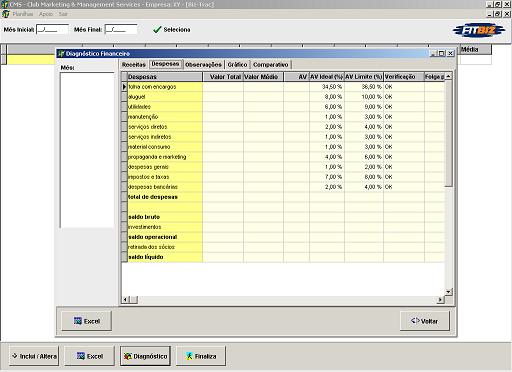Click the Diagnóstico button icon in bottom bar
Image resolution: width=512 pixels, height=372 pixels.
tap(128, 356)
